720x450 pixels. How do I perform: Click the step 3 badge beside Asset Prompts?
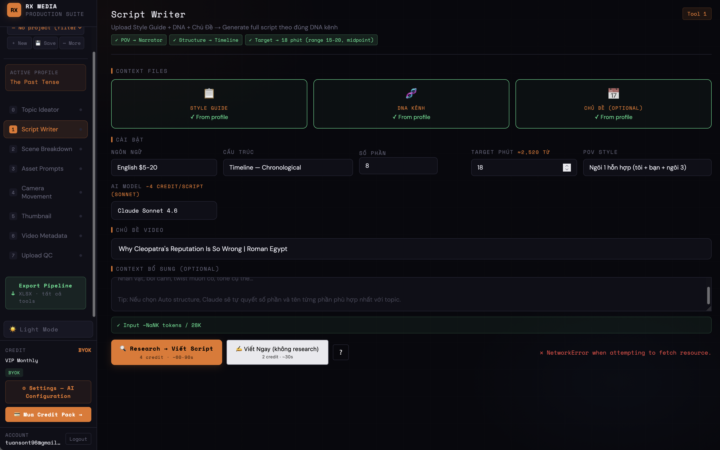pos(13,169)
